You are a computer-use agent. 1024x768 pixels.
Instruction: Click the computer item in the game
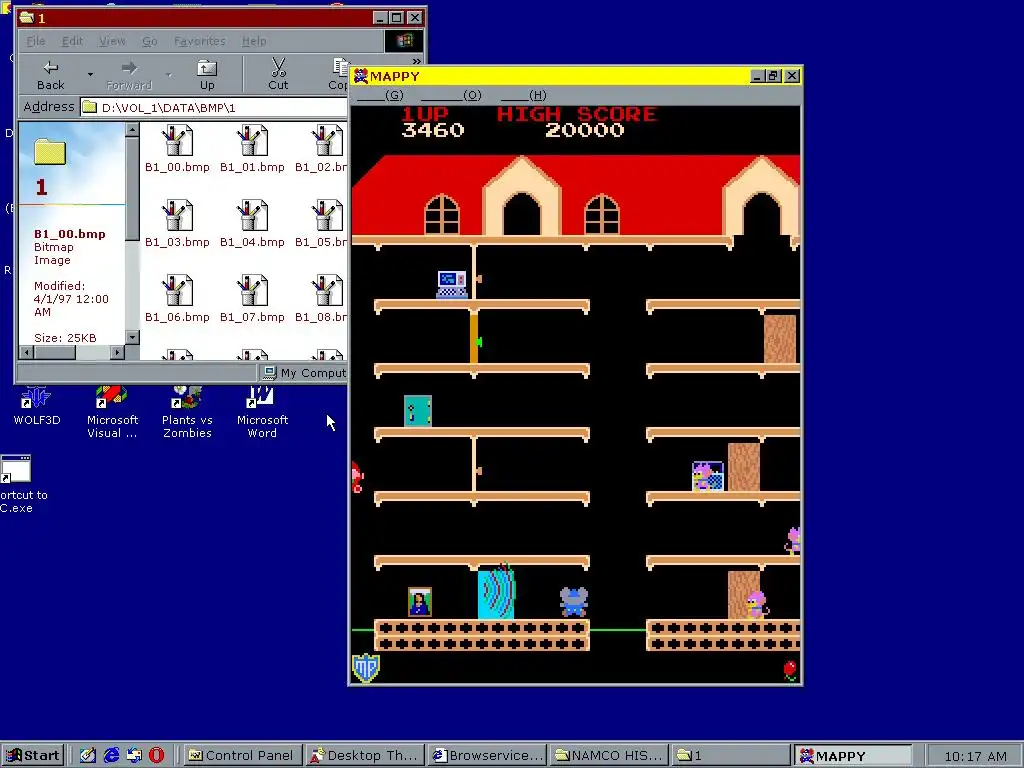(x=452, y=284)
